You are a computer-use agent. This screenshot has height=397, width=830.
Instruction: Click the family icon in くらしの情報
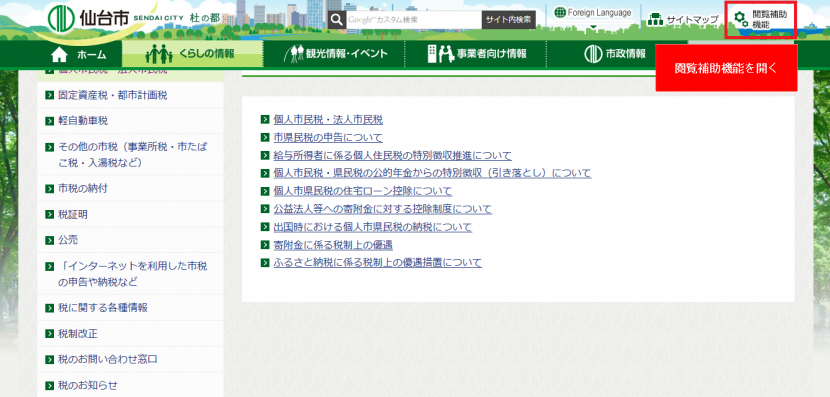(x=159, y=54)
